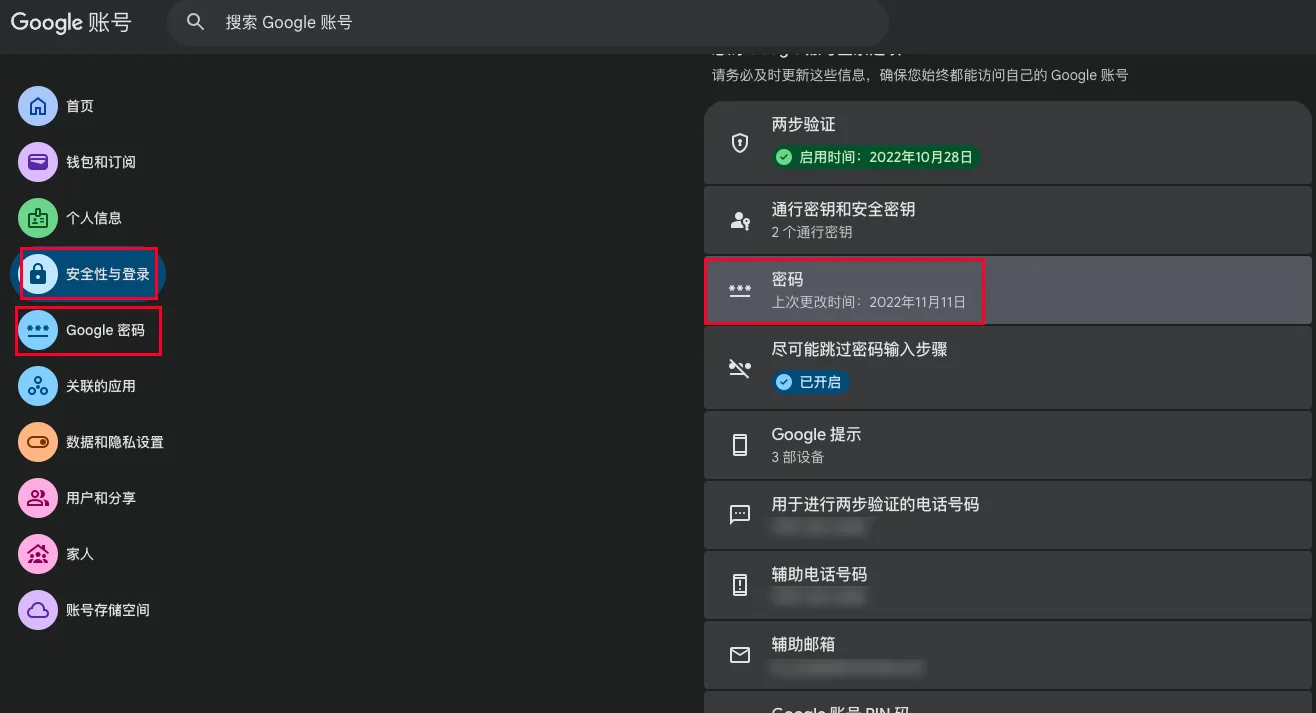
Task: Click the magnifier icon in search bar
Action: pyautogui.click(x=196, y=22)
